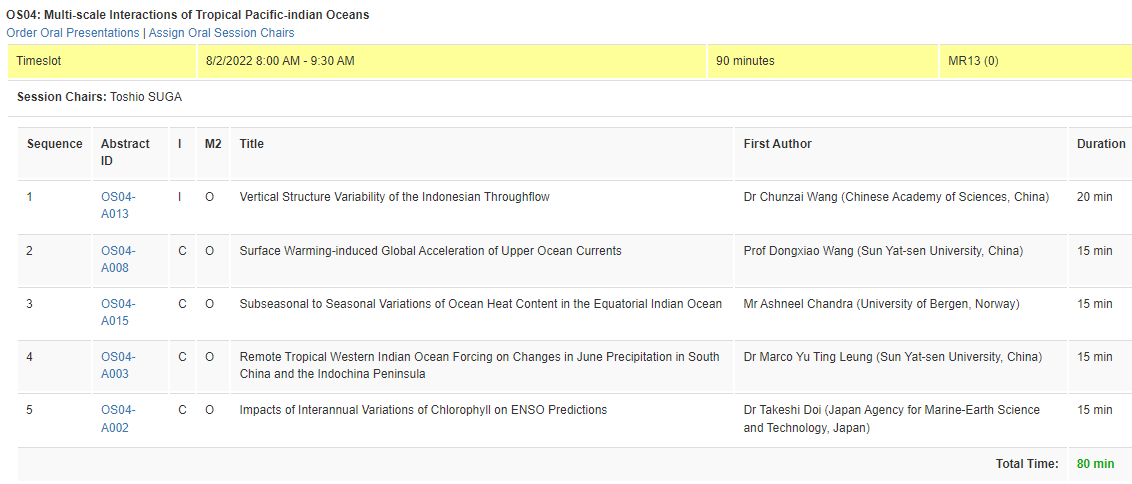Select the Vertical Structure Variability title text
This screenshot has height=484, width=1132.
click(x=394, y=197)
